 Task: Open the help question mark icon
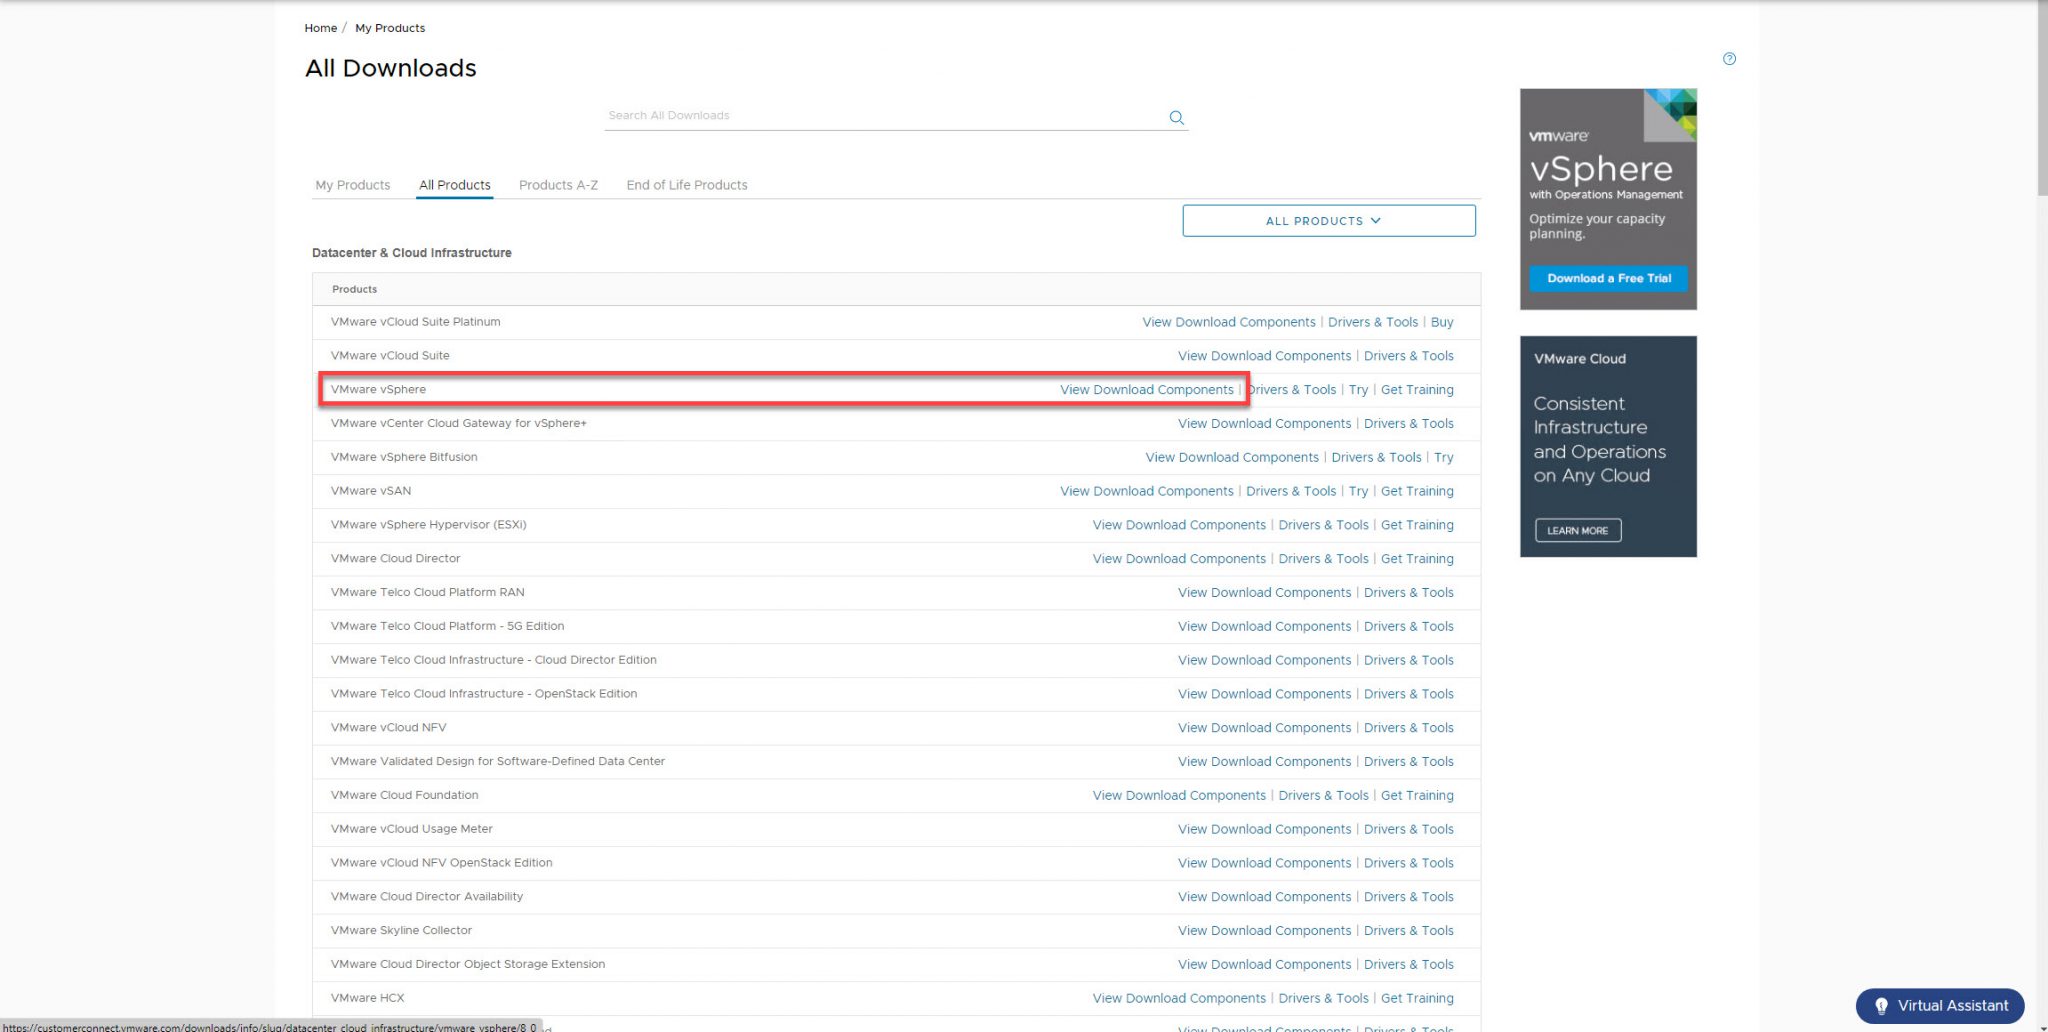[1729, 59]
